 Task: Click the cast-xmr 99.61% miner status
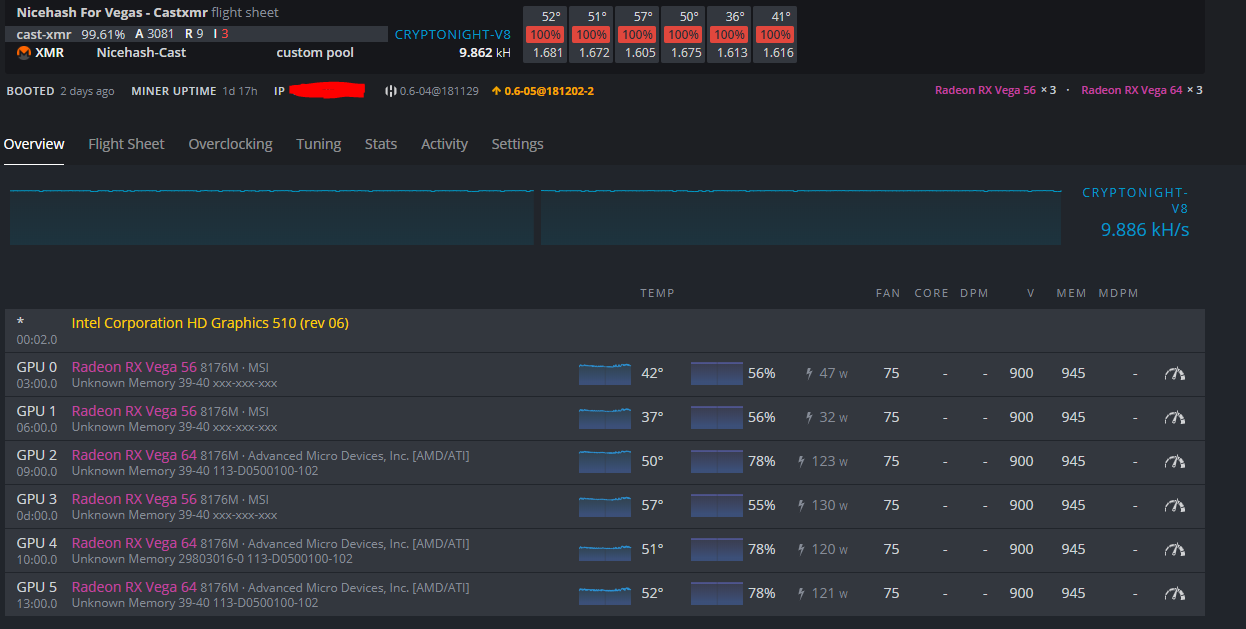pos(71,34)
